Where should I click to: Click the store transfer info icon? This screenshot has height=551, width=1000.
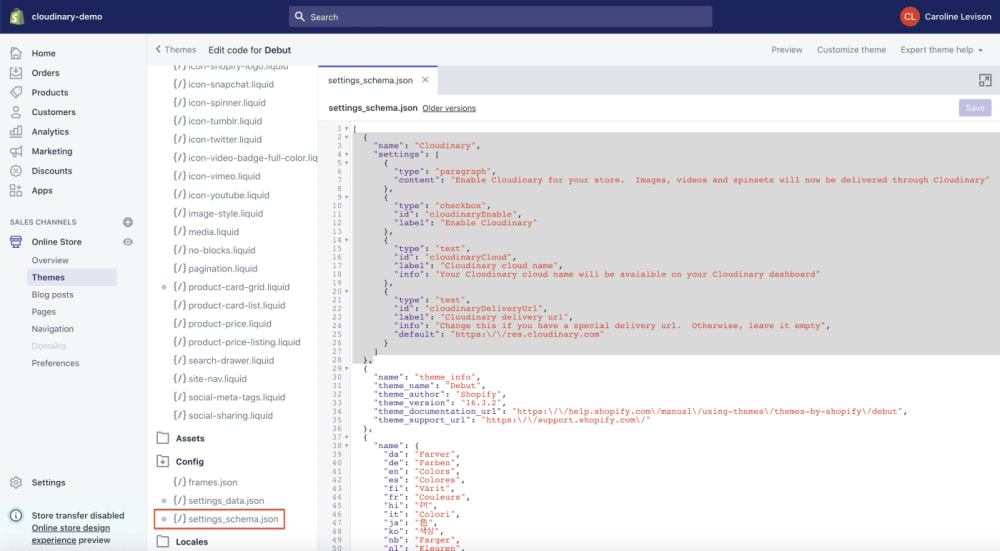click(x=16, y=515)
